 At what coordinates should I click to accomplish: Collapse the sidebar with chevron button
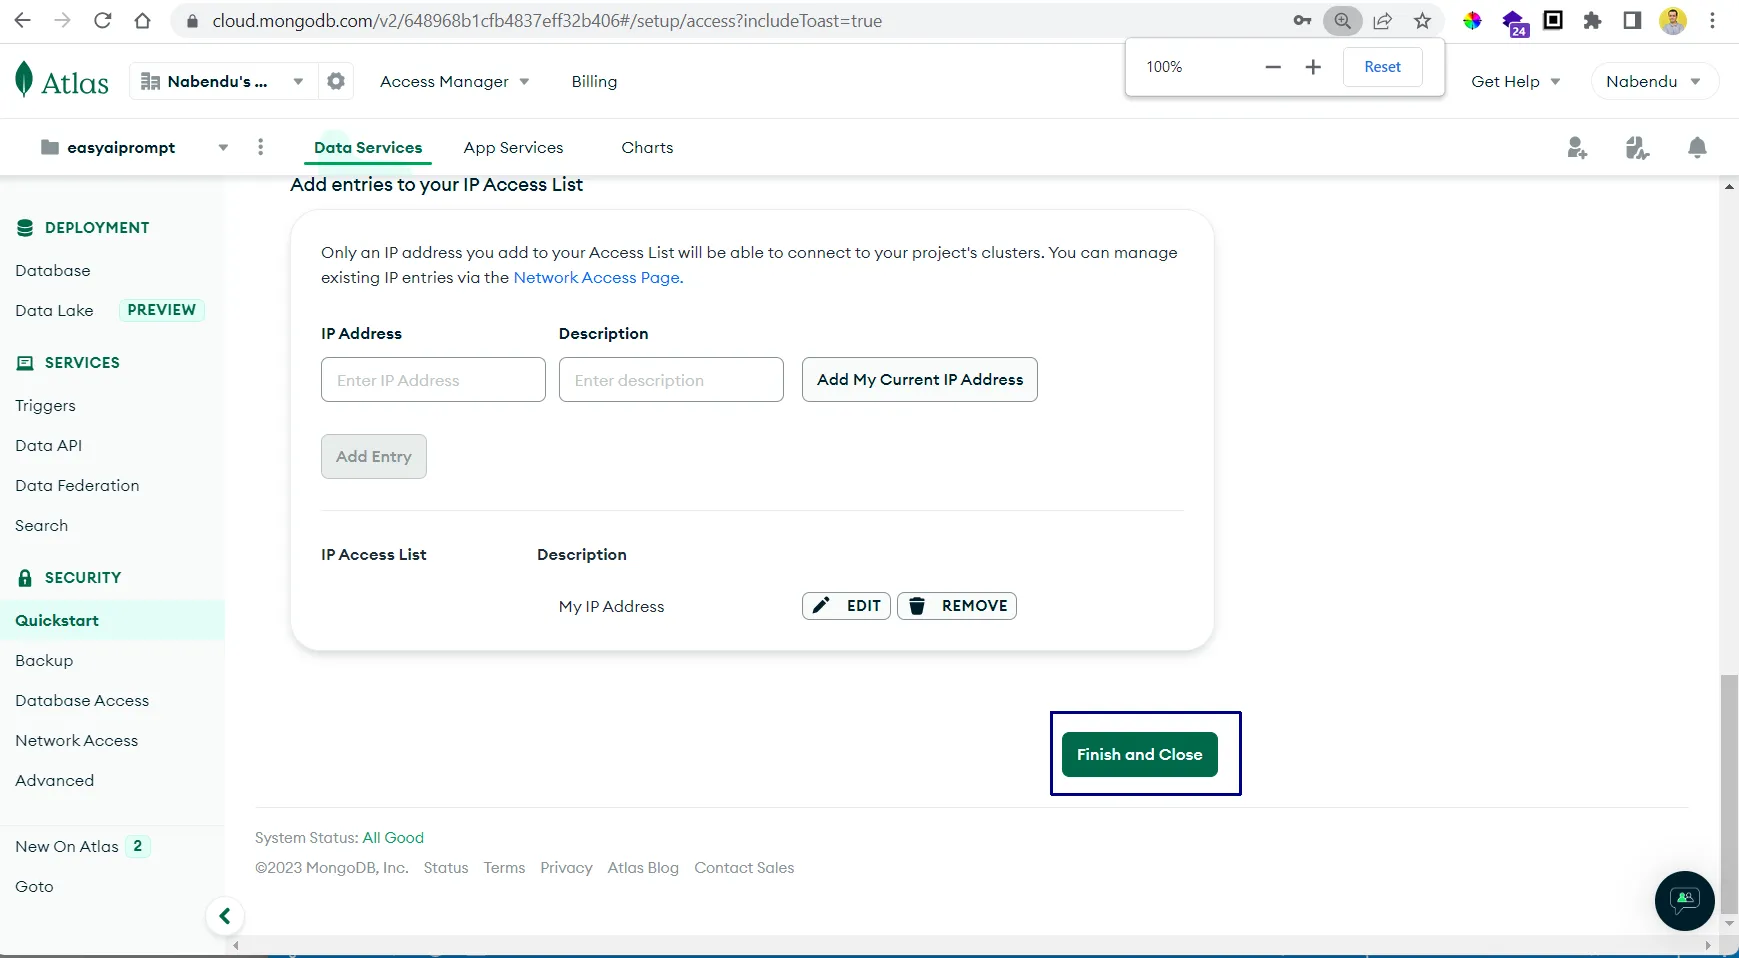(225, 916)
